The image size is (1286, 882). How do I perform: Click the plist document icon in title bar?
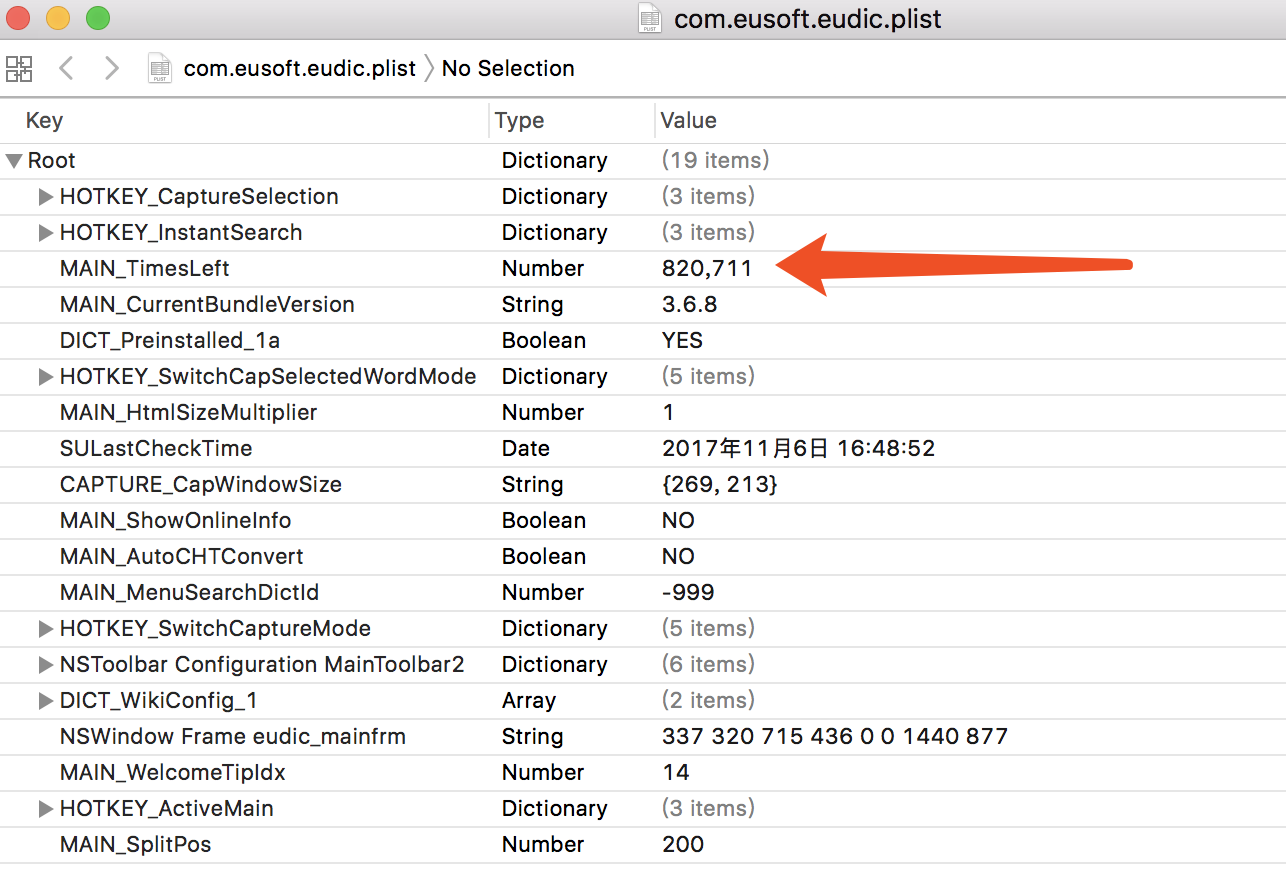point(650,19)
